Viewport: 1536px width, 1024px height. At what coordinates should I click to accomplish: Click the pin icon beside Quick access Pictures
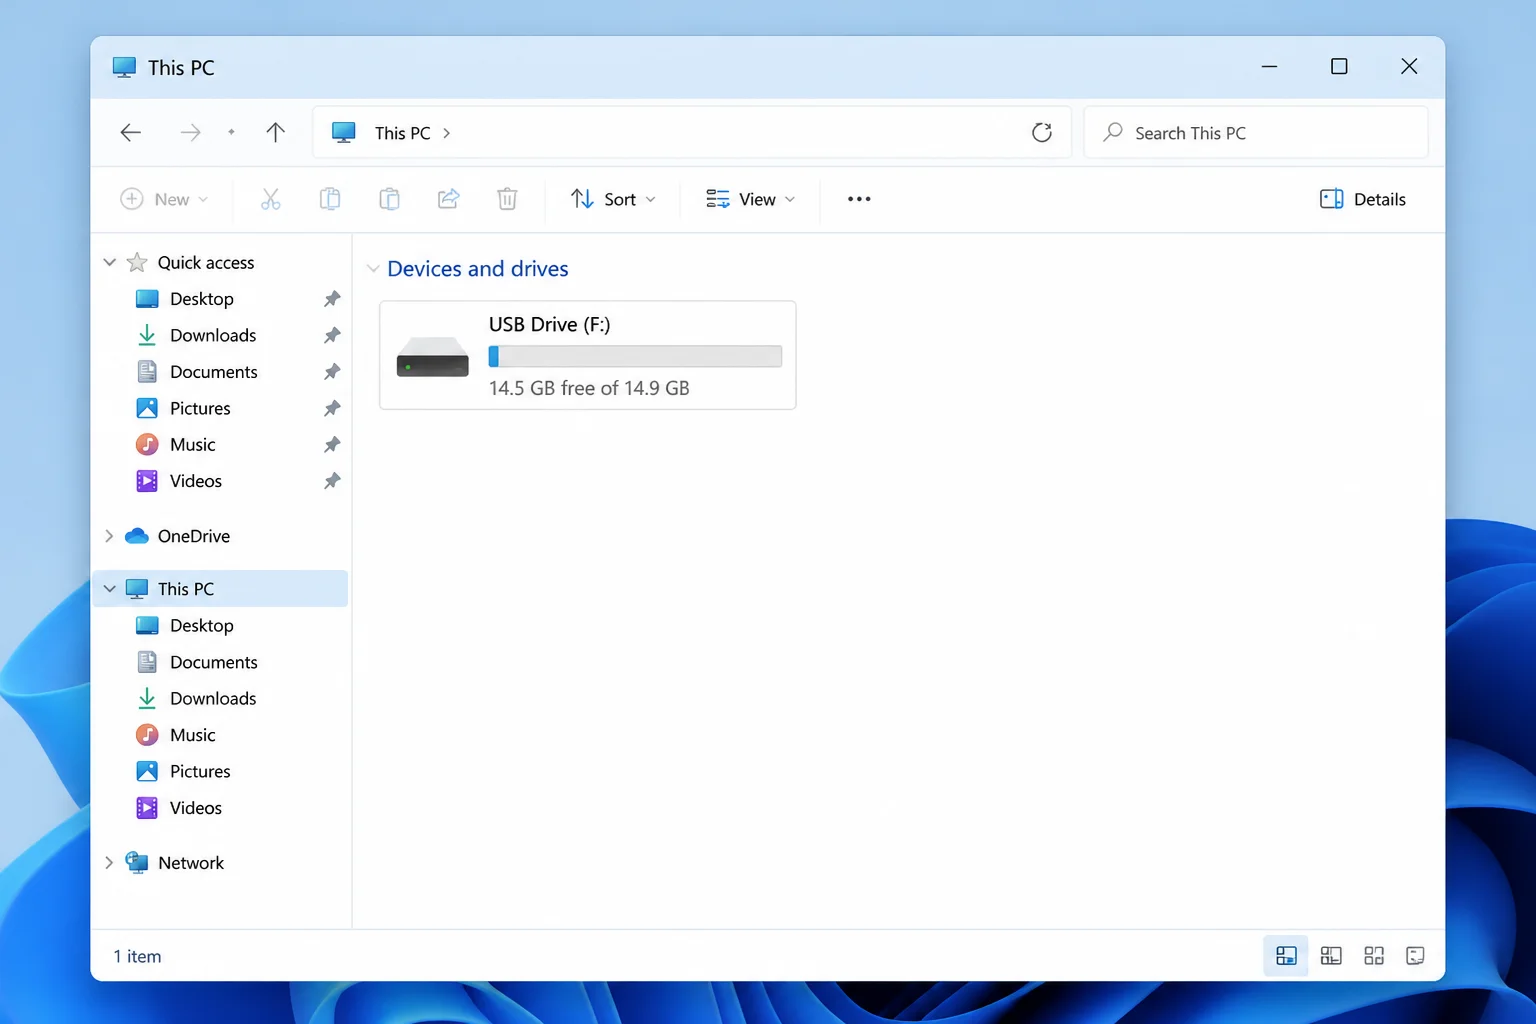pos(332,408)
